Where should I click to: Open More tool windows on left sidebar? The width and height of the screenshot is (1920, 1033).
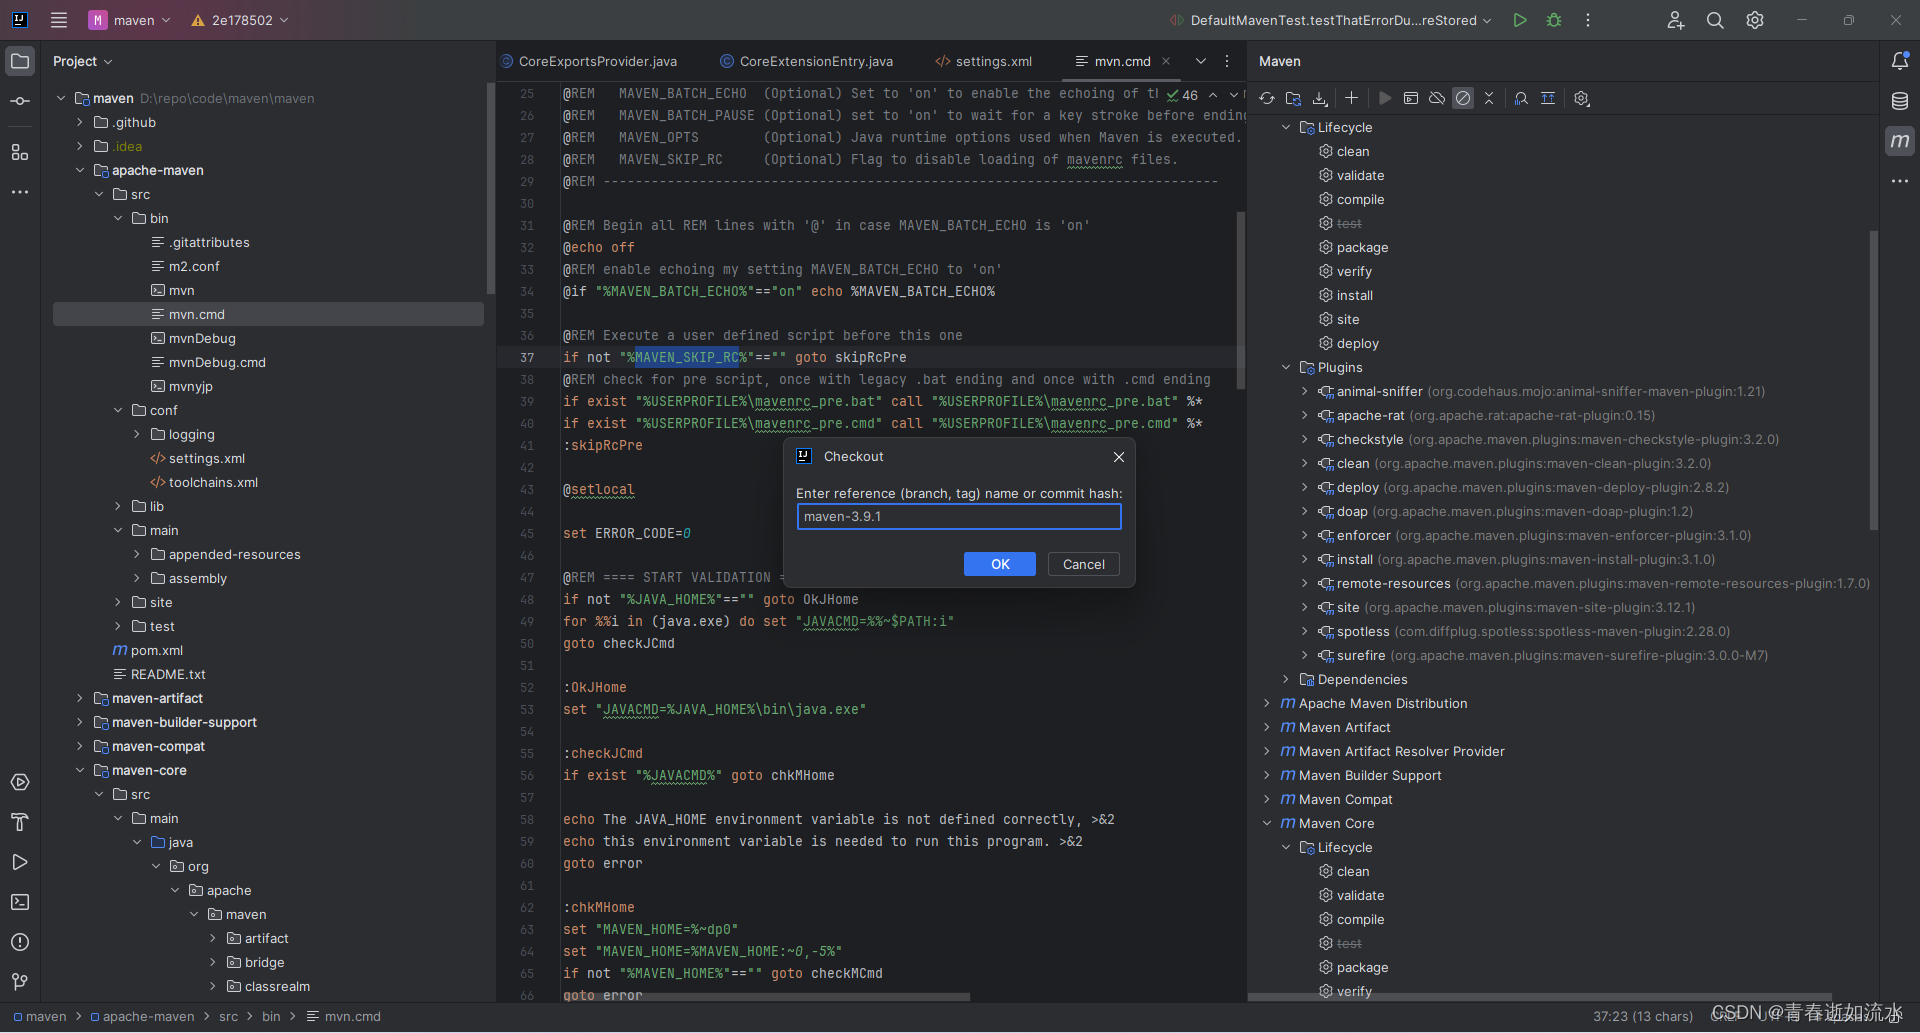(20, 192)
